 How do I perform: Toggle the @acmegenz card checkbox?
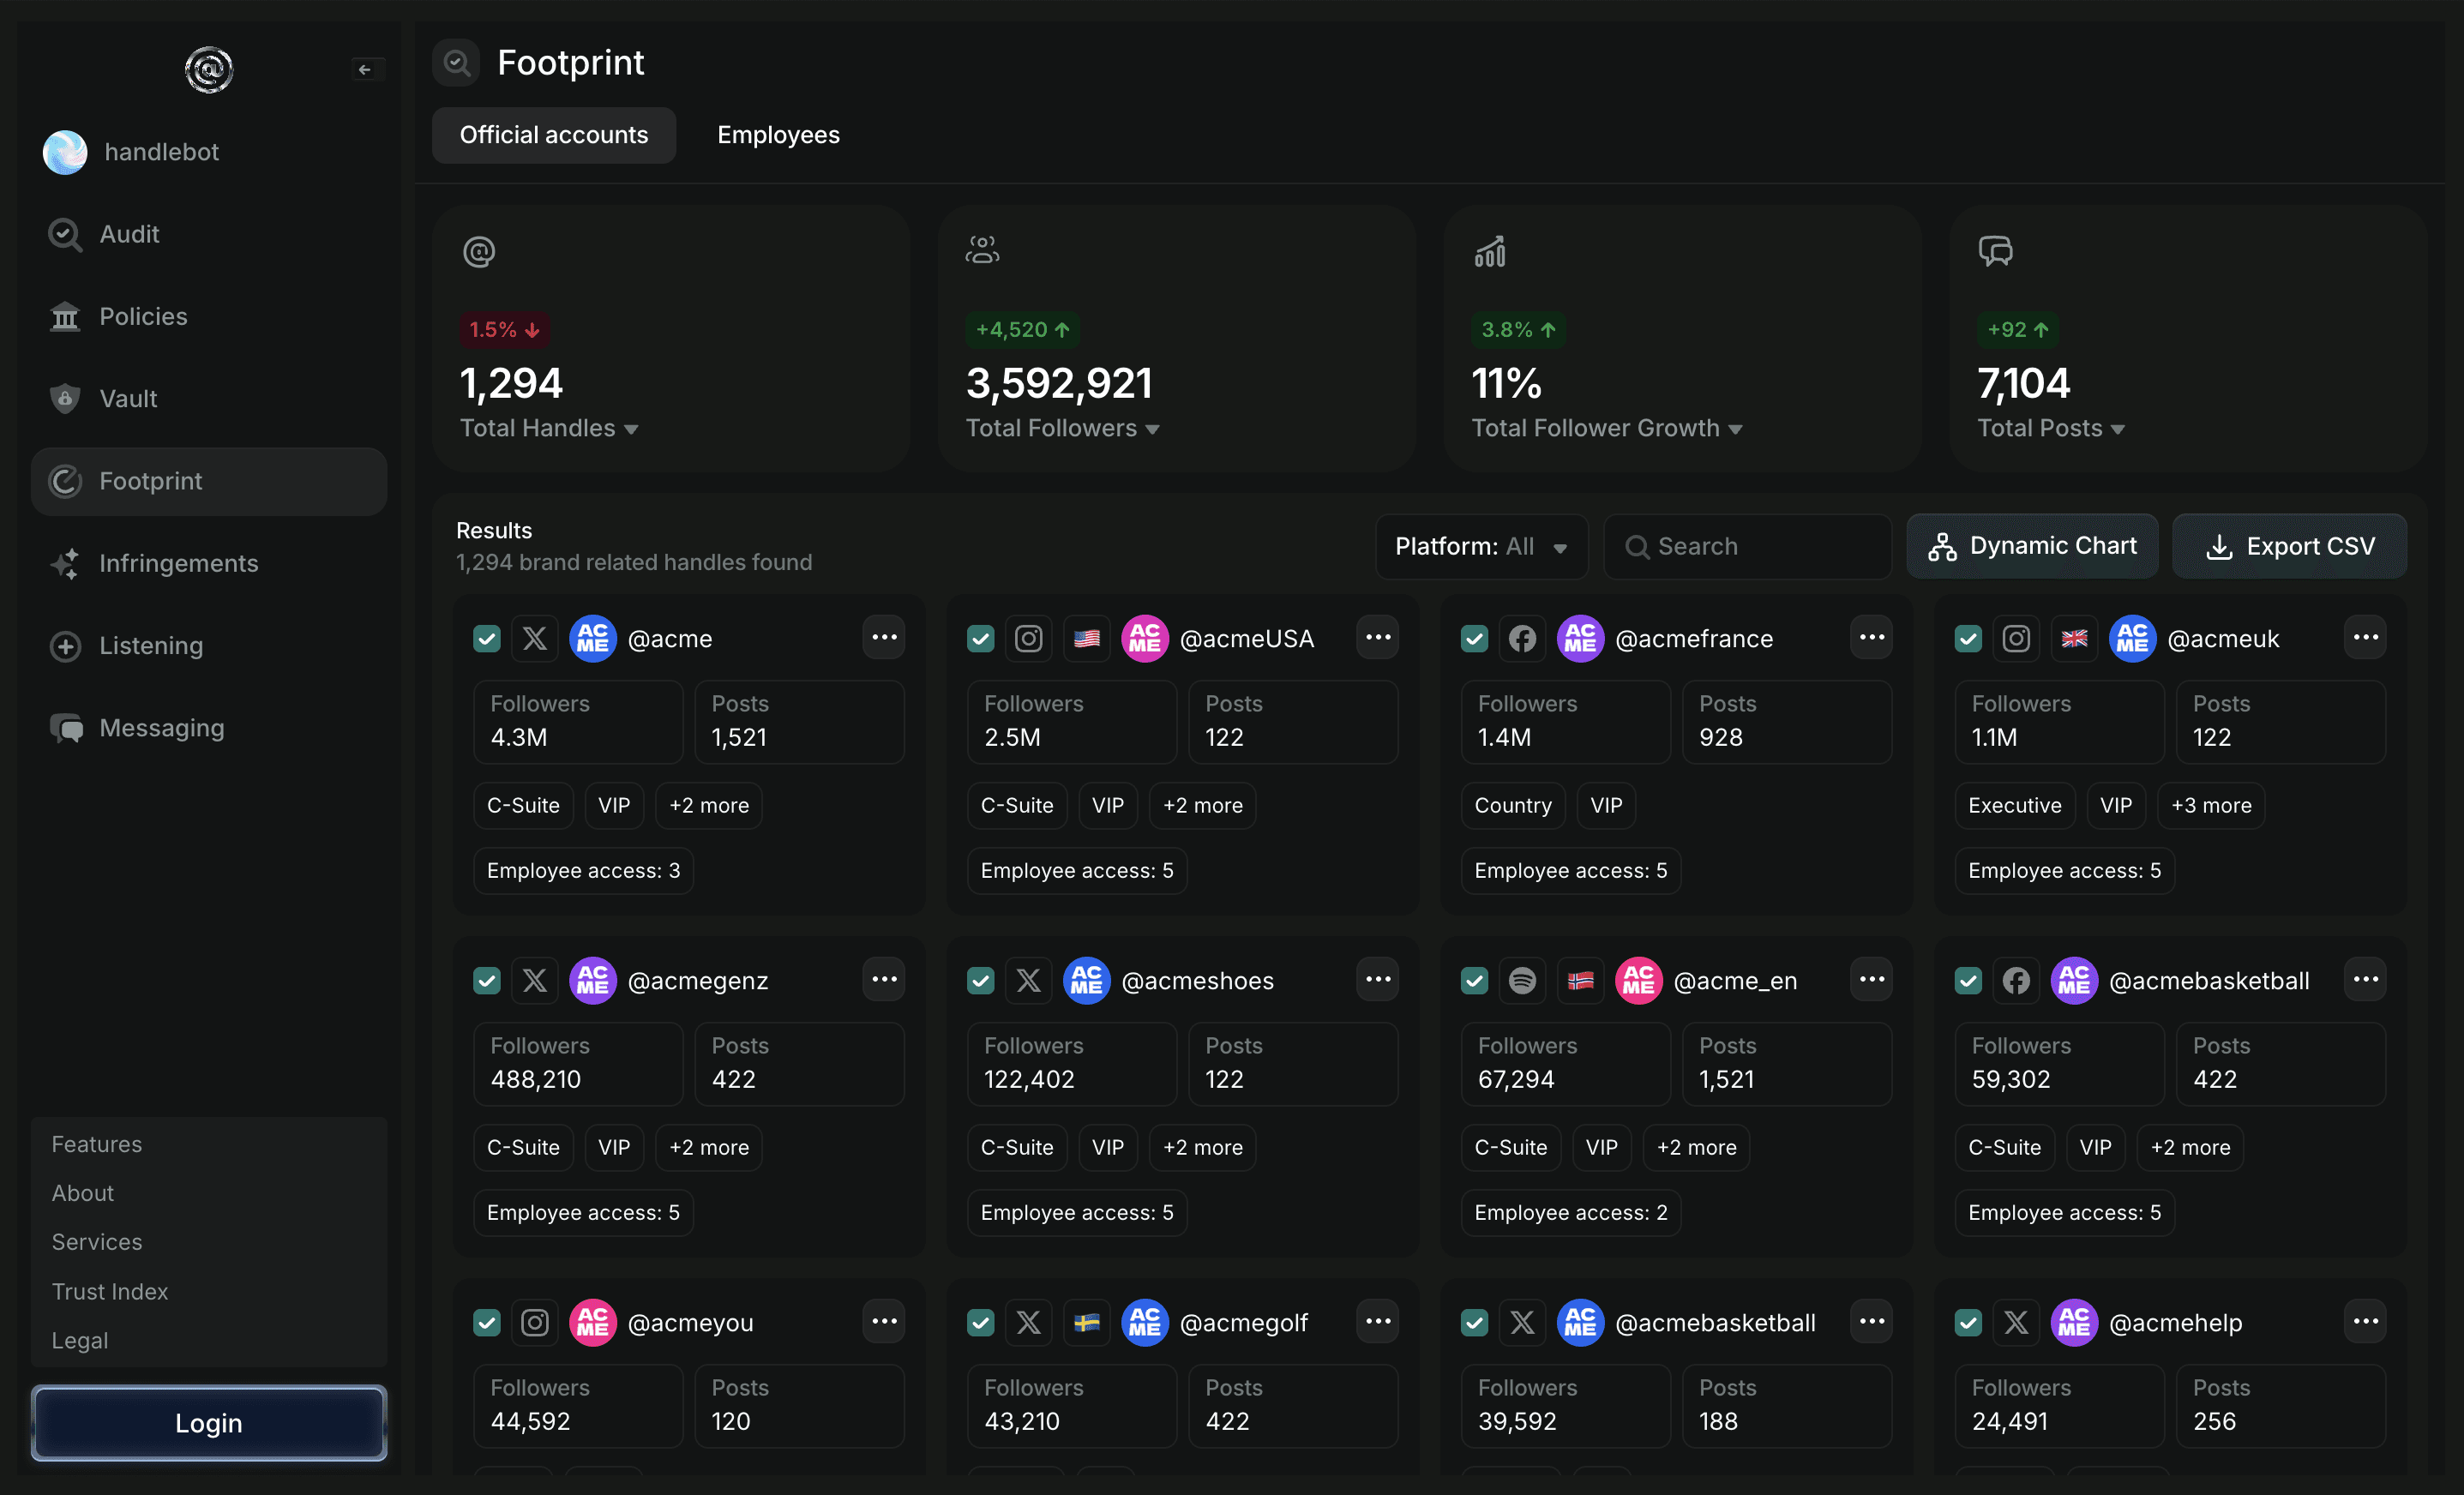[x=487, y=980]
